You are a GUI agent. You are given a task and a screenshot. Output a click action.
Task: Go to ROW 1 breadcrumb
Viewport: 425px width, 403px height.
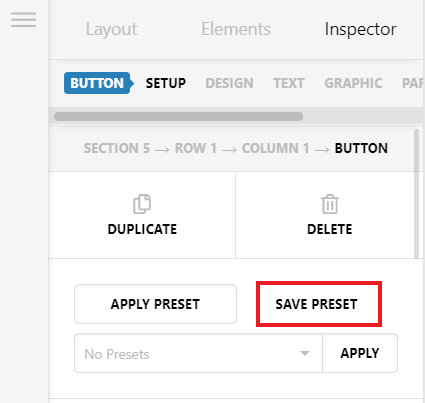tap(196, 148)
